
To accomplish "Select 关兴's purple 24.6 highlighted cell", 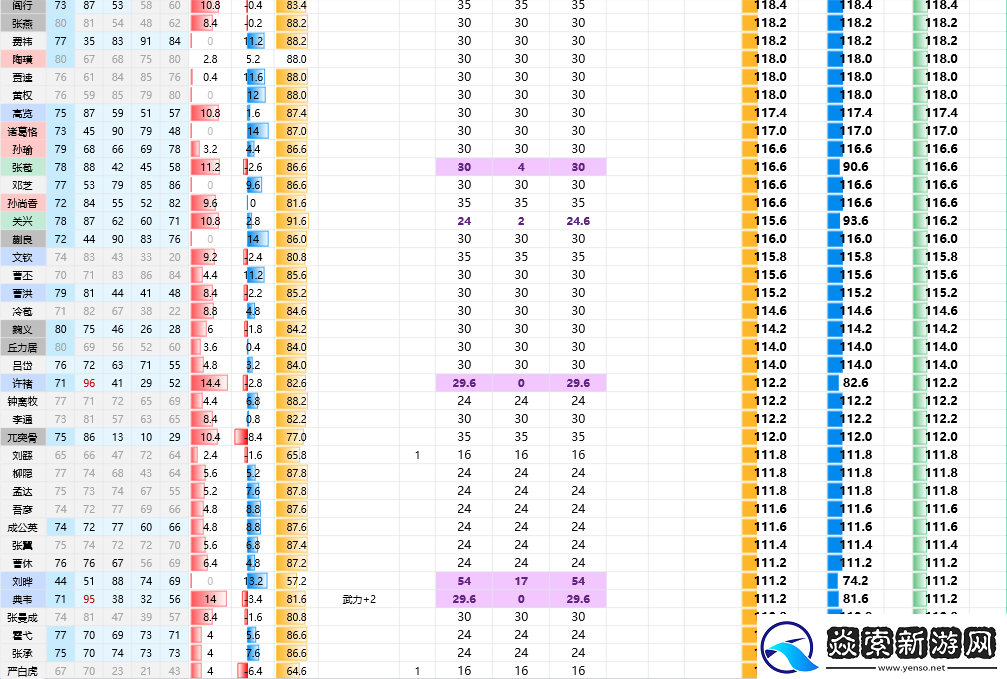I will 578,221.
